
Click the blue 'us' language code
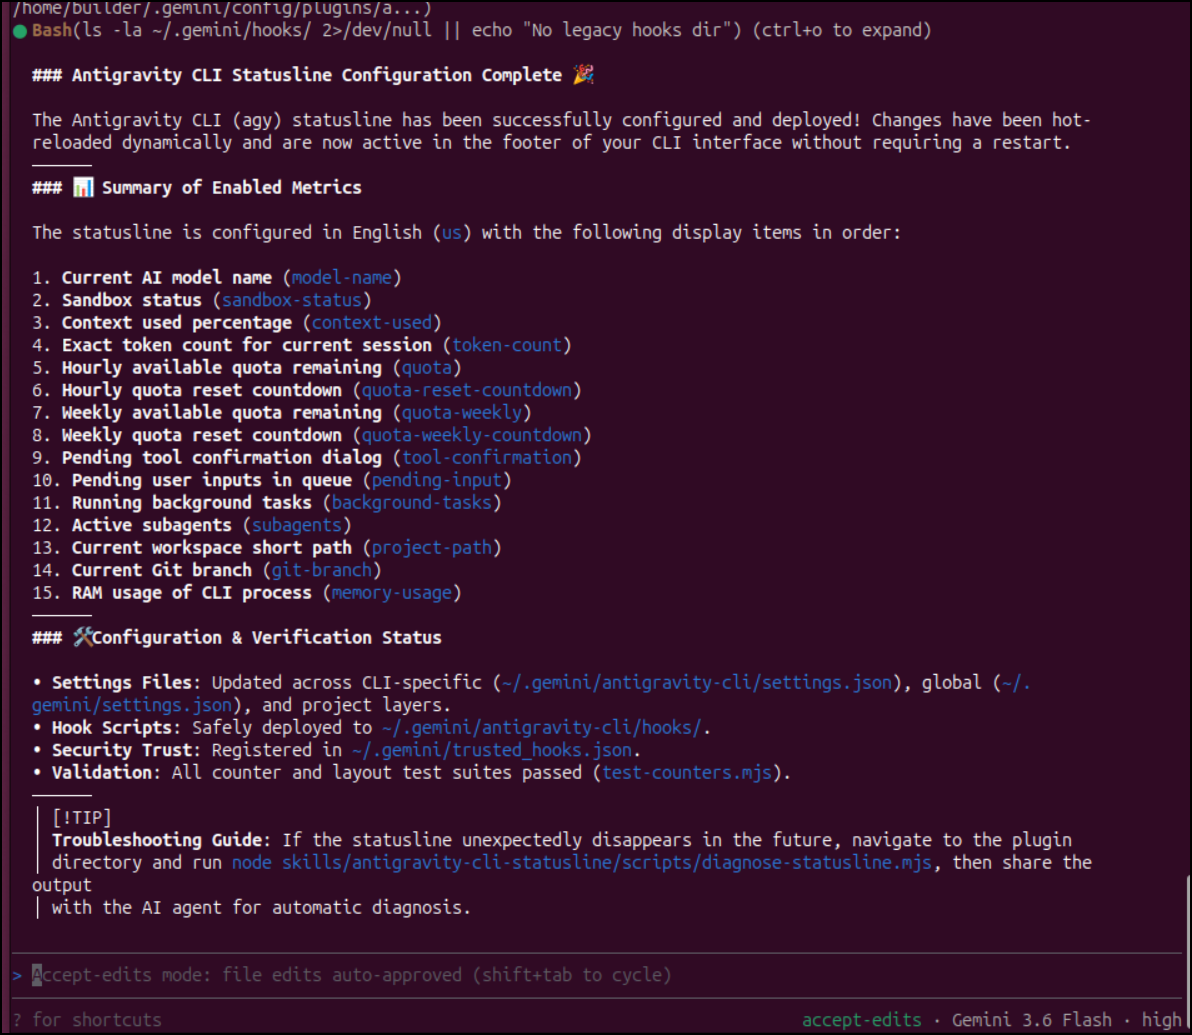[x=452, y=233]
